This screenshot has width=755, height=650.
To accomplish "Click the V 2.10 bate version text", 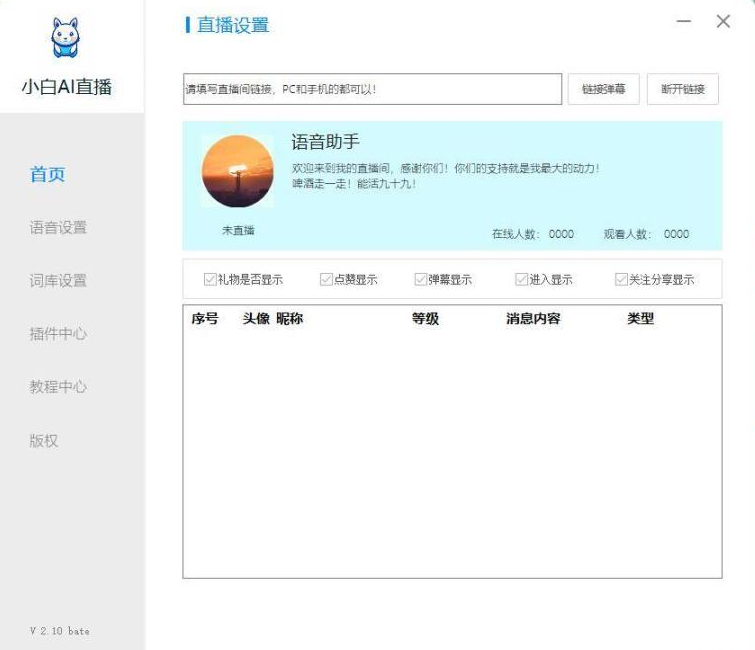I will [x=60, y=631].
